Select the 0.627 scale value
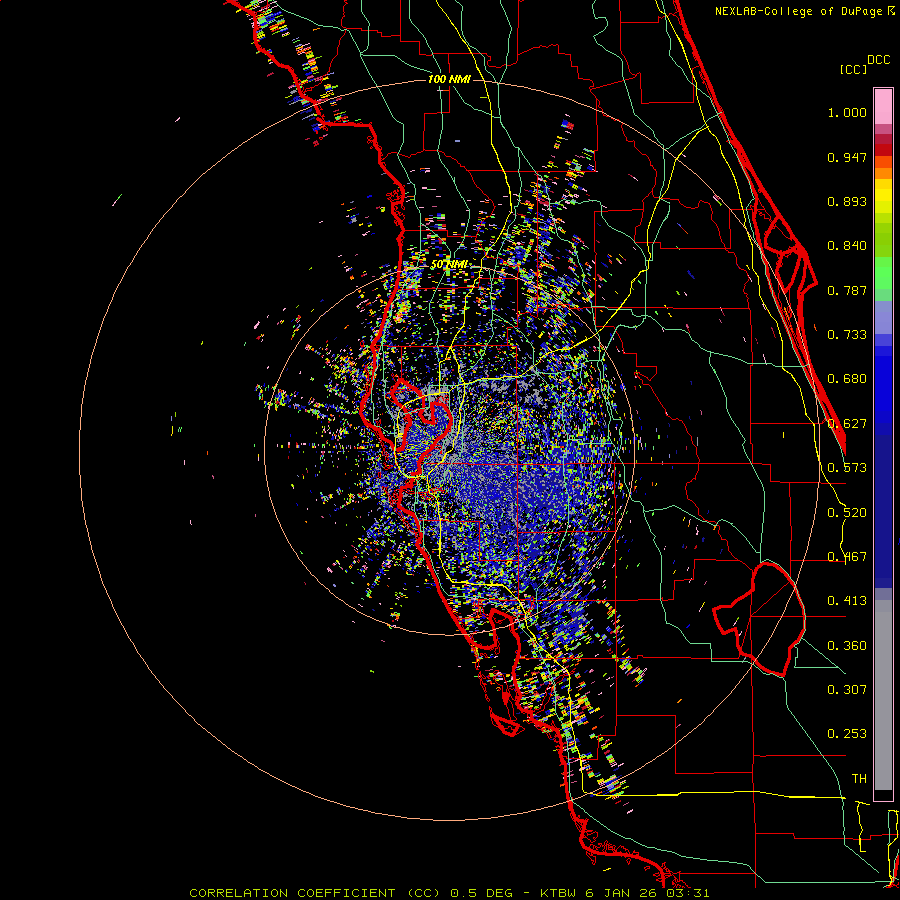The image size is (900, 900). (847, 424)
